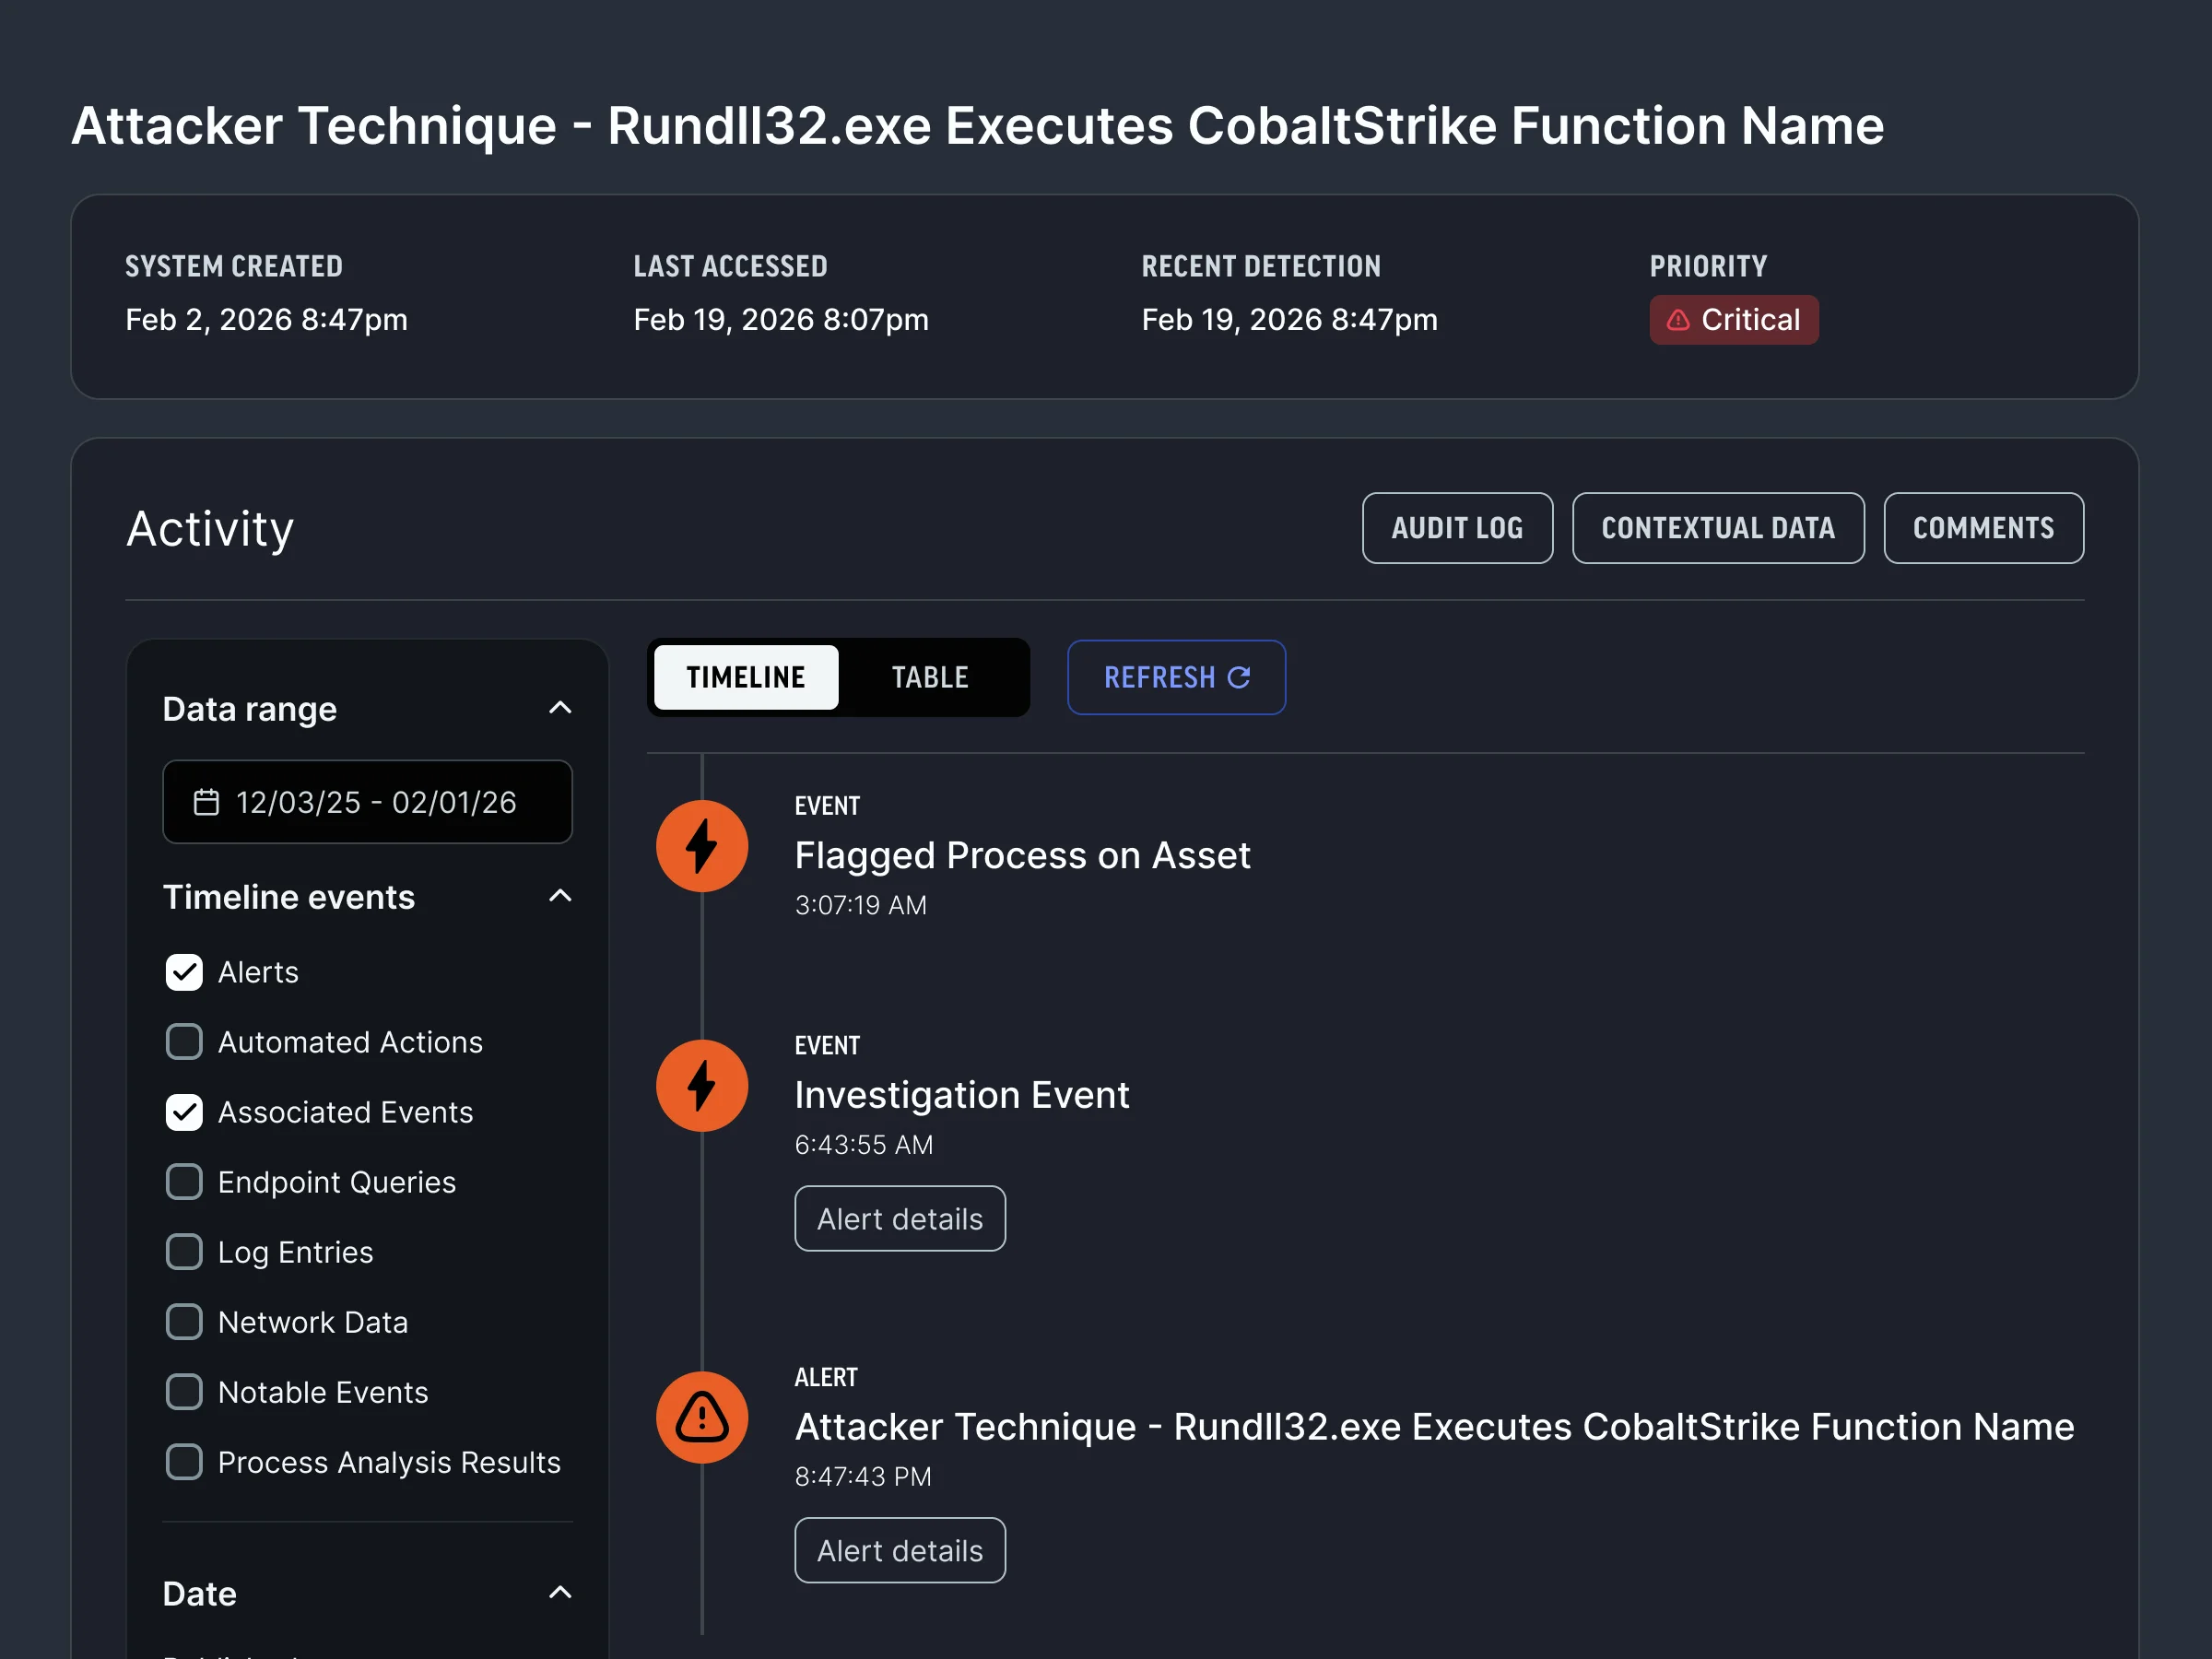Select the Flagged Process on Asset event title

pyautogui.click(x=1022, y=856)
